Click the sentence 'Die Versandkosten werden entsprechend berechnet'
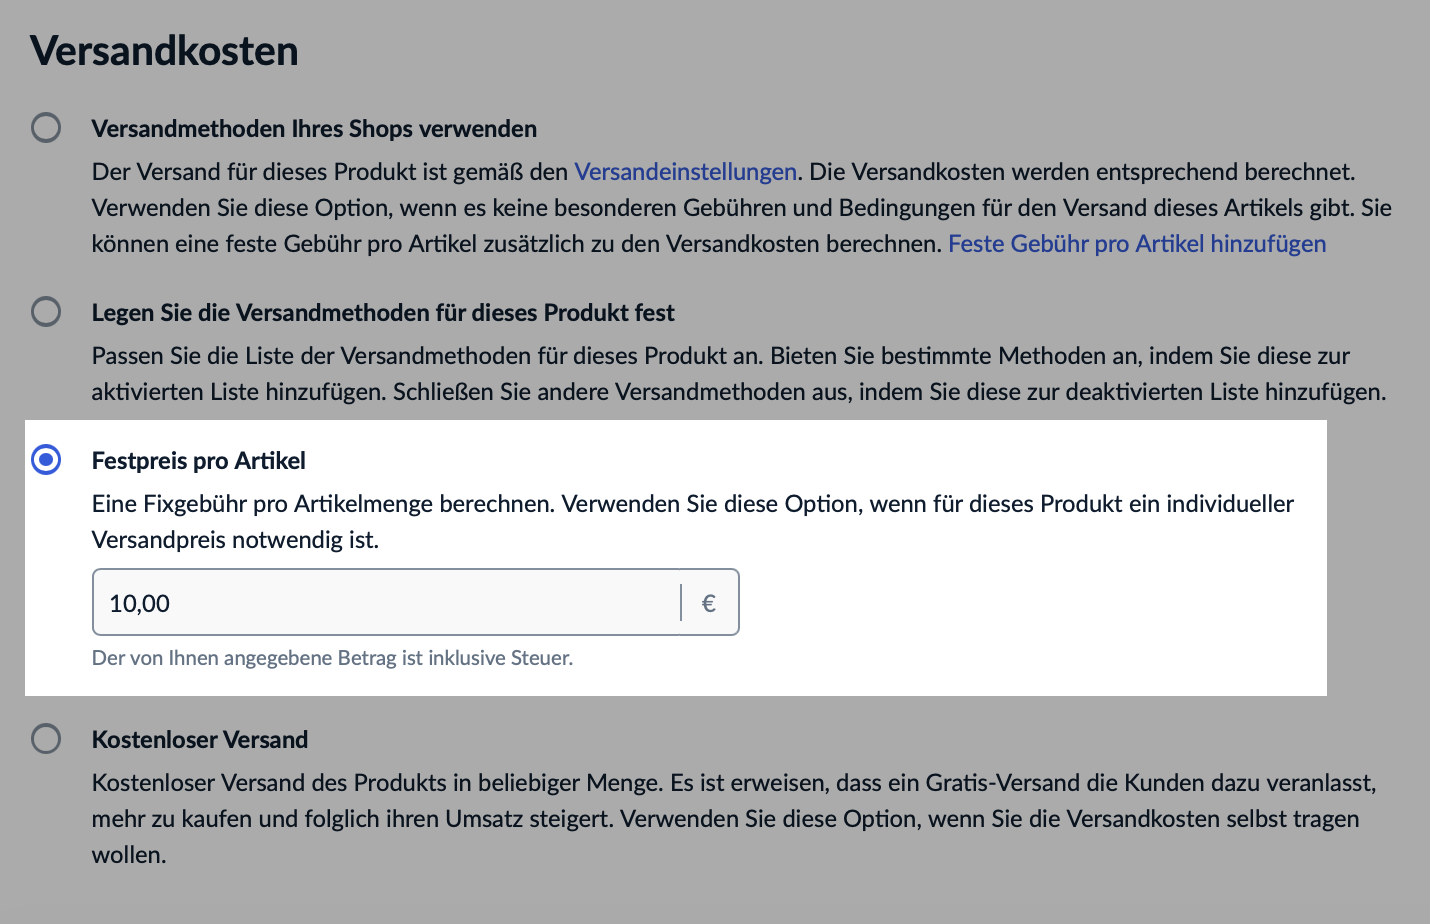 tap(1082, 172)
